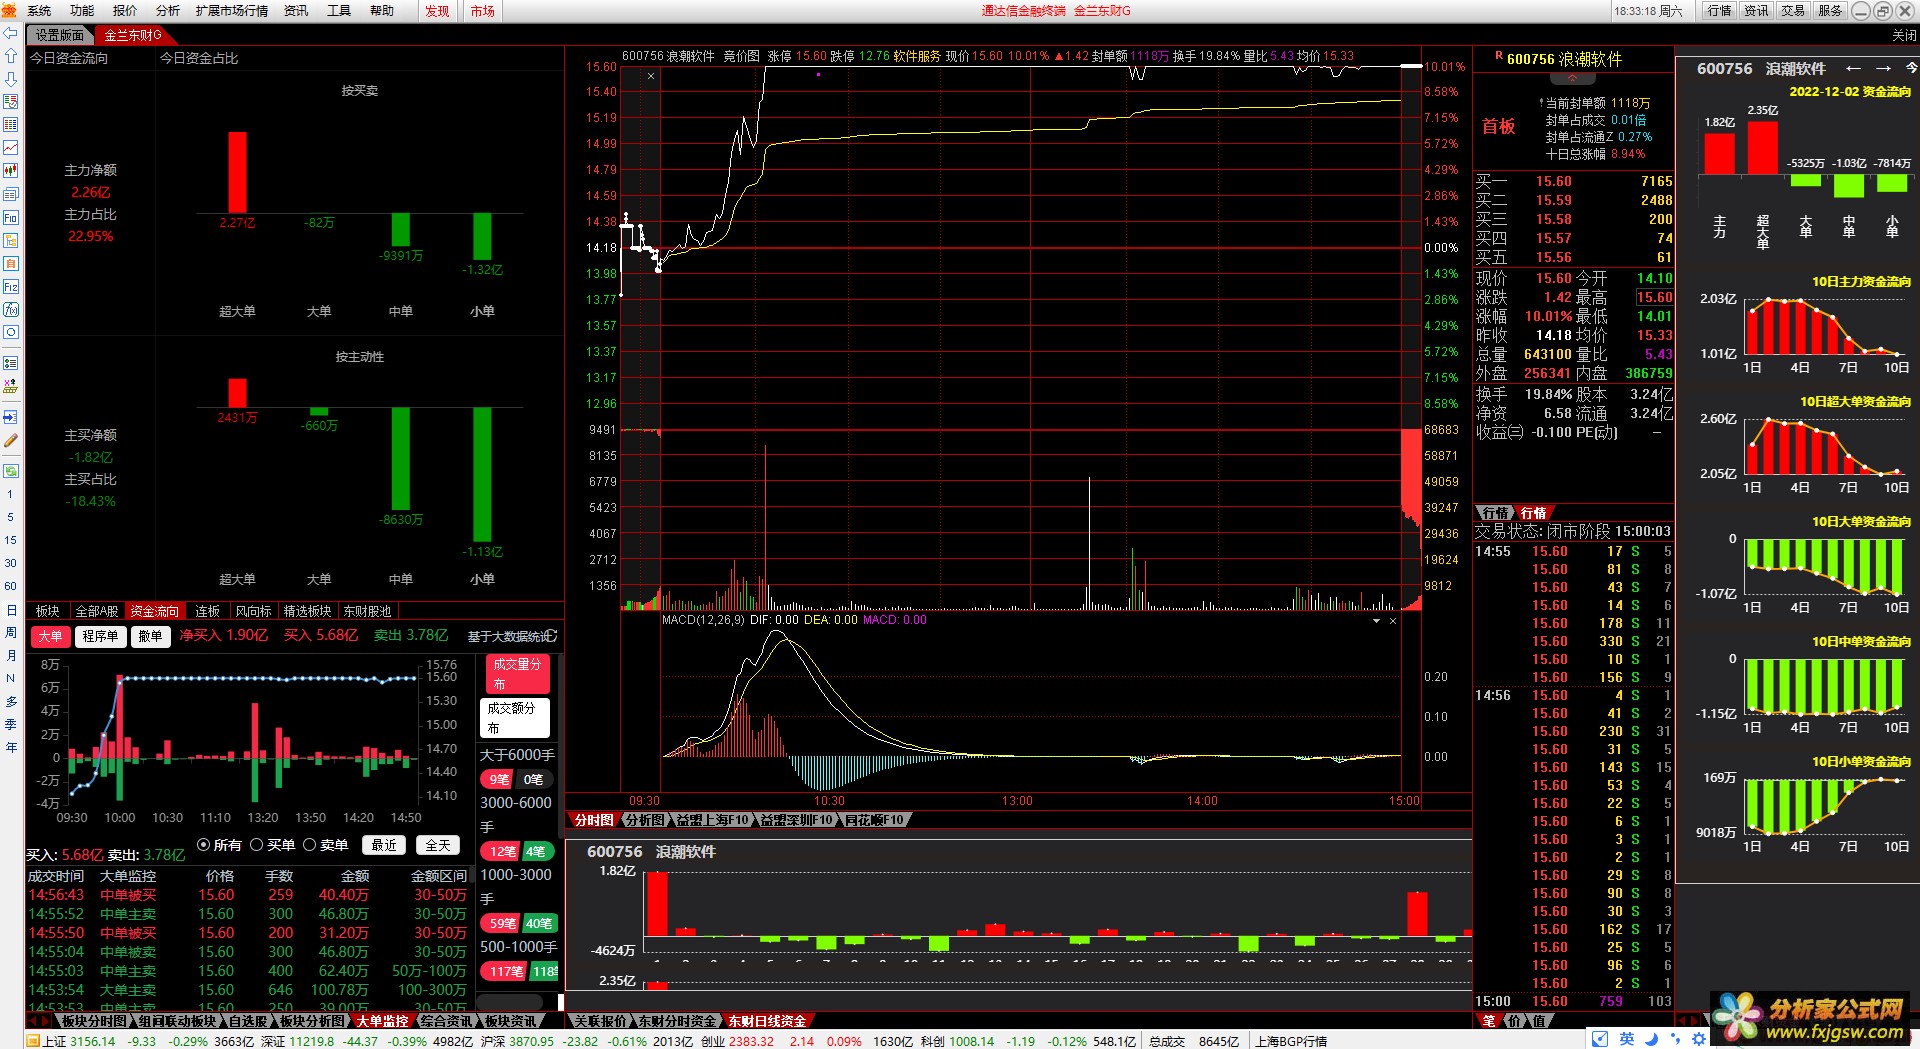1920x1049 pixels.
Task: Click the up arrow icon in left sidebar
Action: pos(11,55)
